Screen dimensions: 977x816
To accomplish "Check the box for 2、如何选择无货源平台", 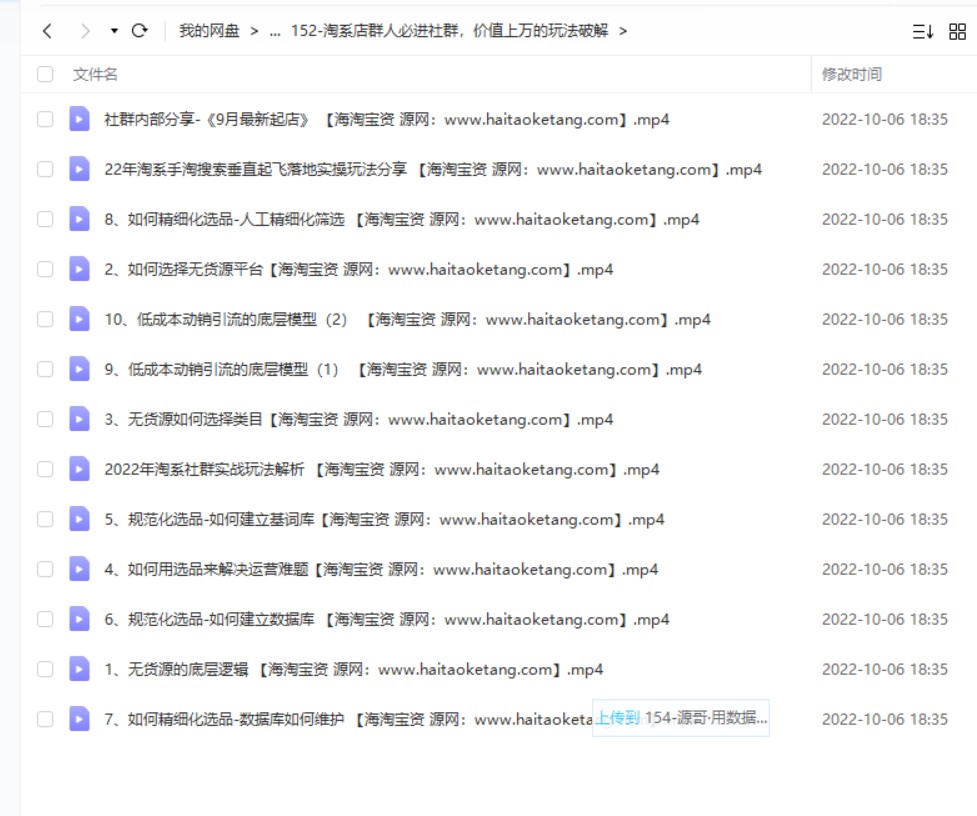I will pyautogui.click(x=45, y=269).
